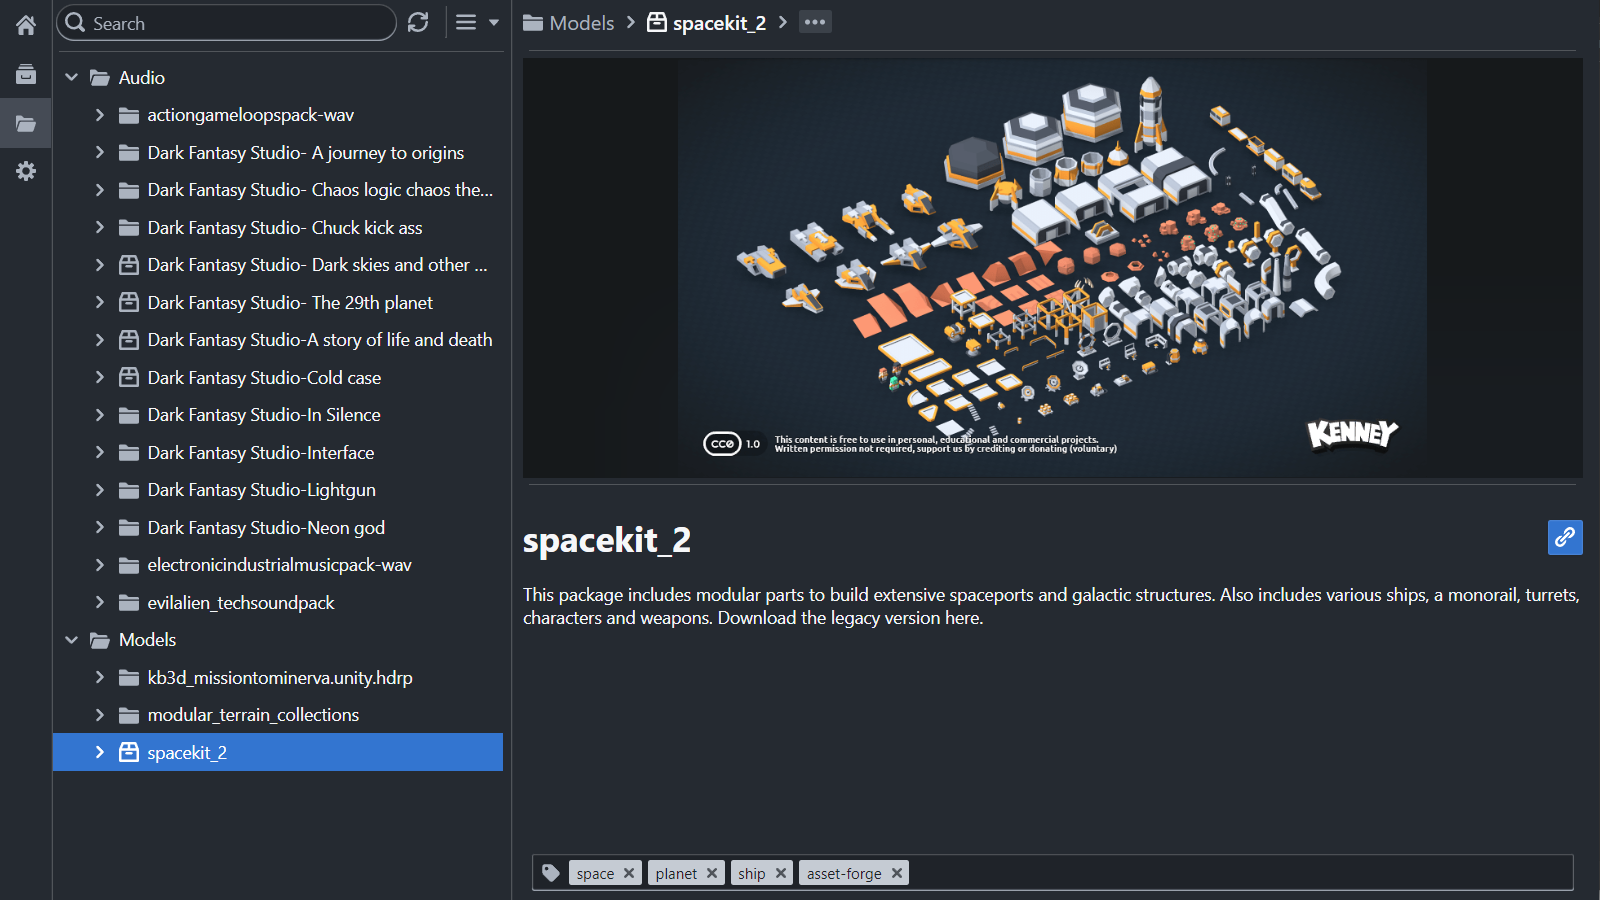
Task: Open the settings gear icon
Action: 26,171
